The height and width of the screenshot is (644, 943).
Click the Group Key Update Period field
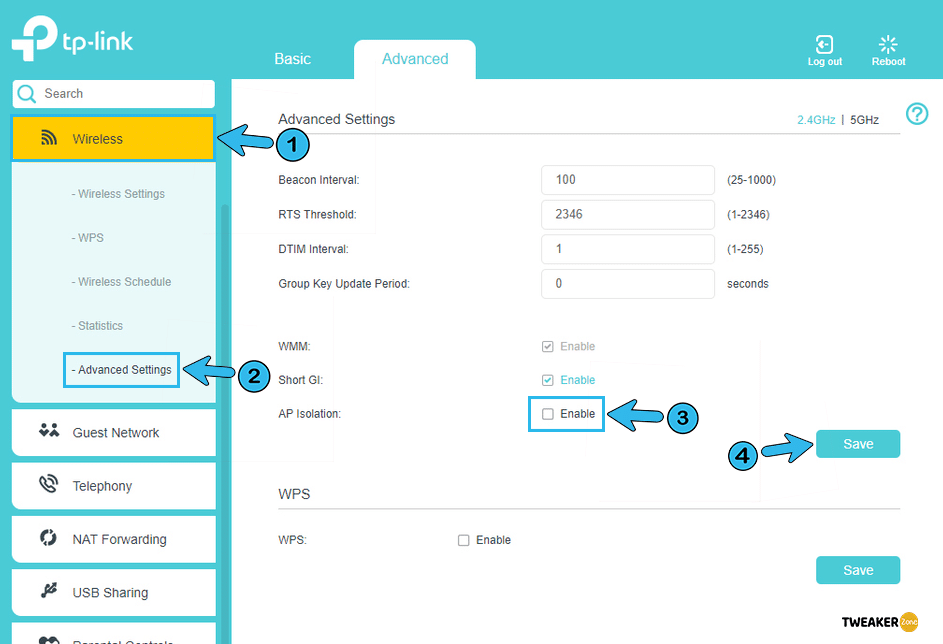pos(628,284)
